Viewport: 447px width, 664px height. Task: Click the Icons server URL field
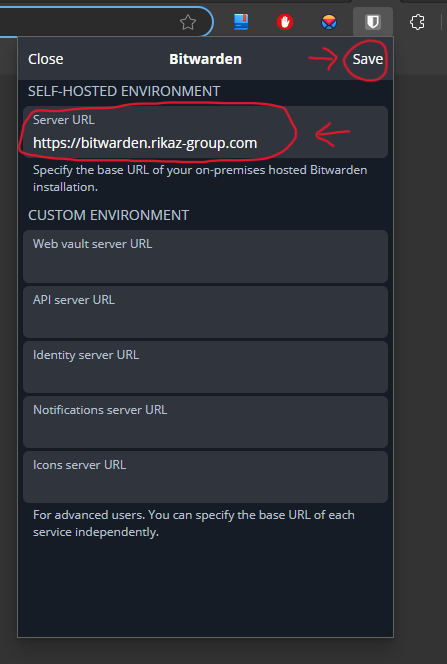coord(205,477)
